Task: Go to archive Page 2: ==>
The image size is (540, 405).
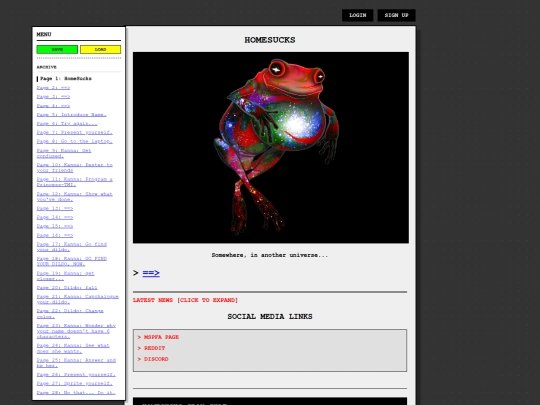Action: coord(53,88)
